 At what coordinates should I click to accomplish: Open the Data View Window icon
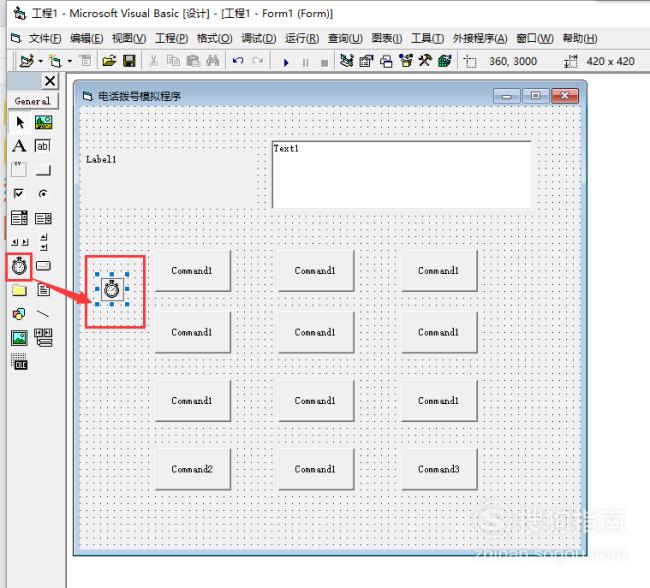pos(445,61)
